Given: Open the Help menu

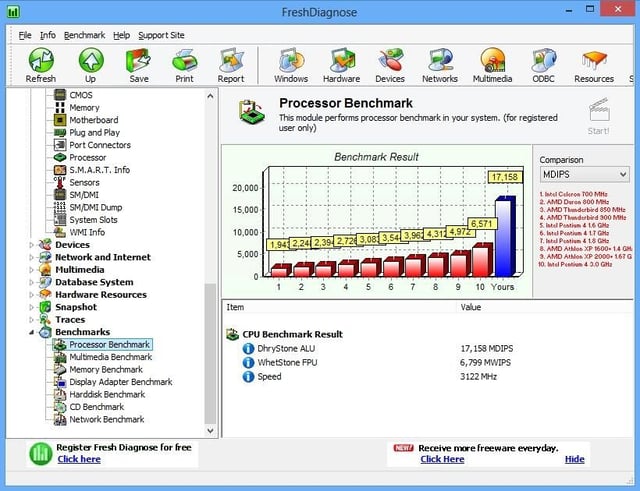Looking at the screenshot, I should coord(121,36).
